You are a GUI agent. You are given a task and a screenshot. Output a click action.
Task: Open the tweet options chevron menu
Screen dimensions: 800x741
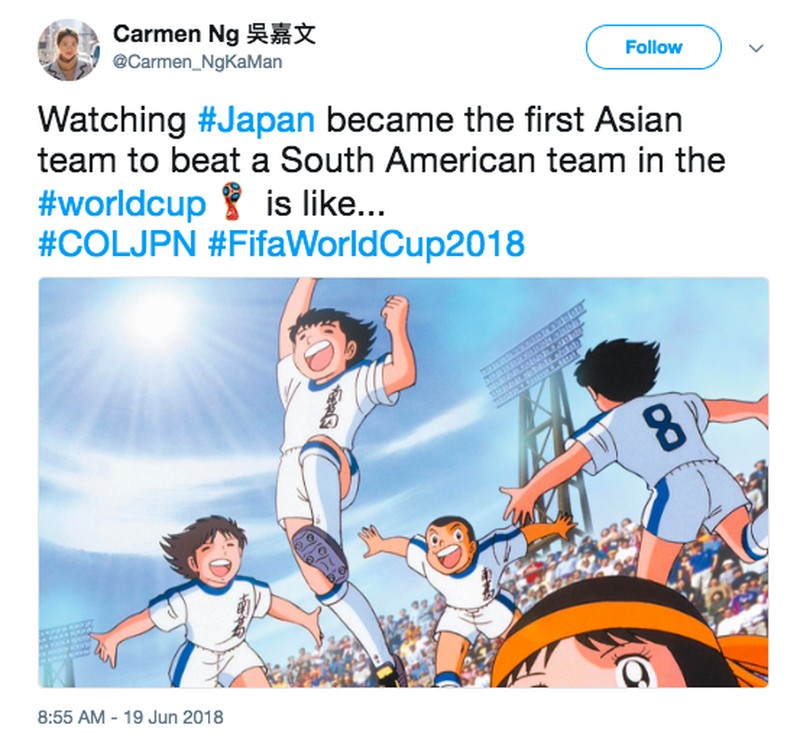(x=756, y=48)
